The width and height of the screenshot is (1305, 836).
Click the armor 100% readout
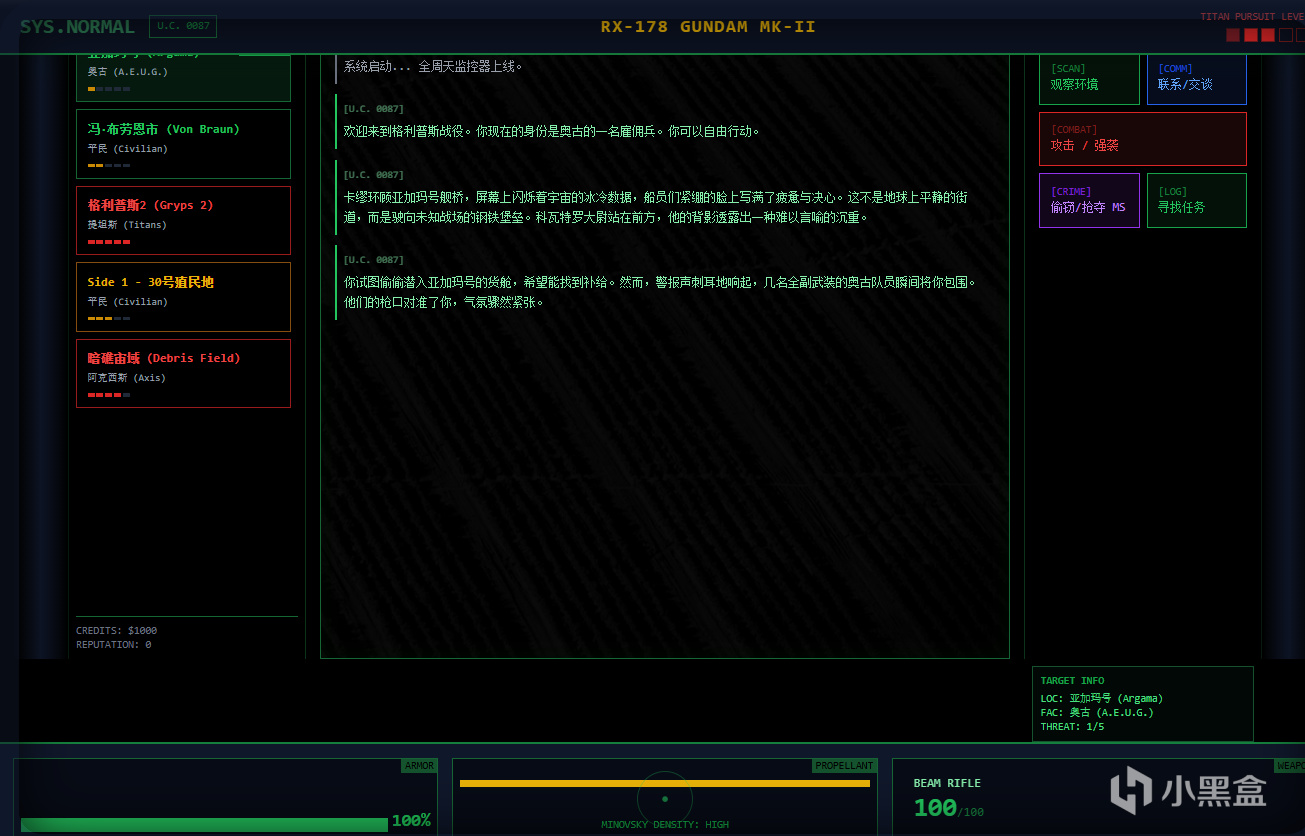[411, 821]
